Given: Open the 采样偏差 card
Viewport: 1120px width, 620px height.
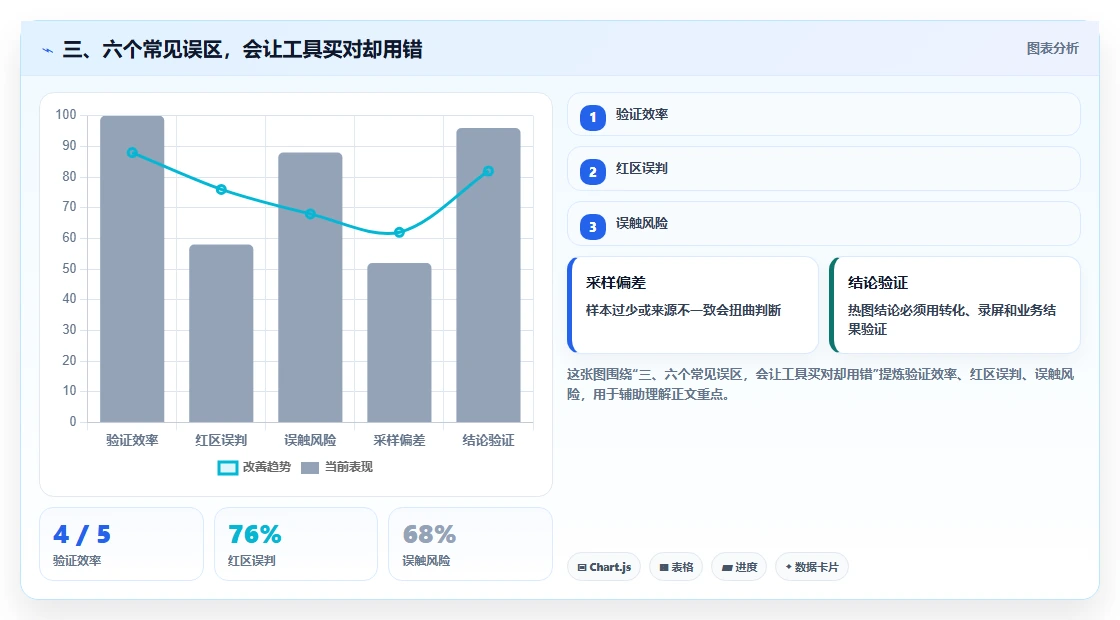Looking at the screenshot, I should coord(693,305).
